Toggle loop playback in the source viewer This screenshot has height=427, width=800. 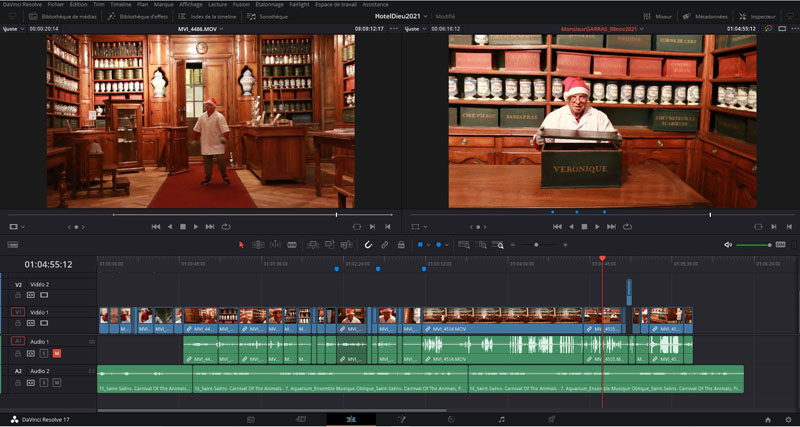[226, 227]
